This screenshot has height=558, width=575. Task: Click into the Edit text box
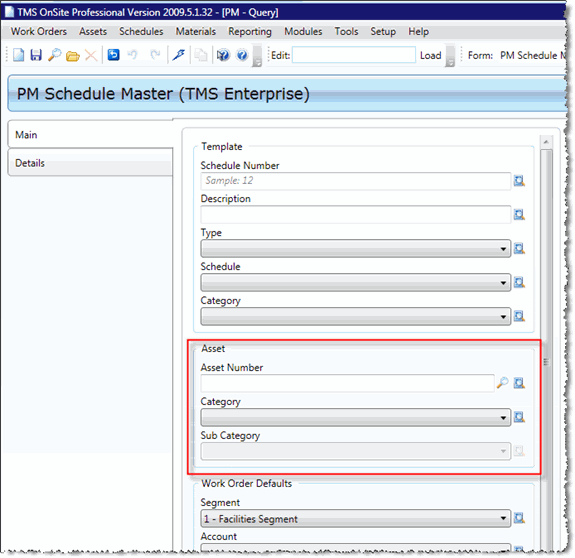tap(354, 55)
